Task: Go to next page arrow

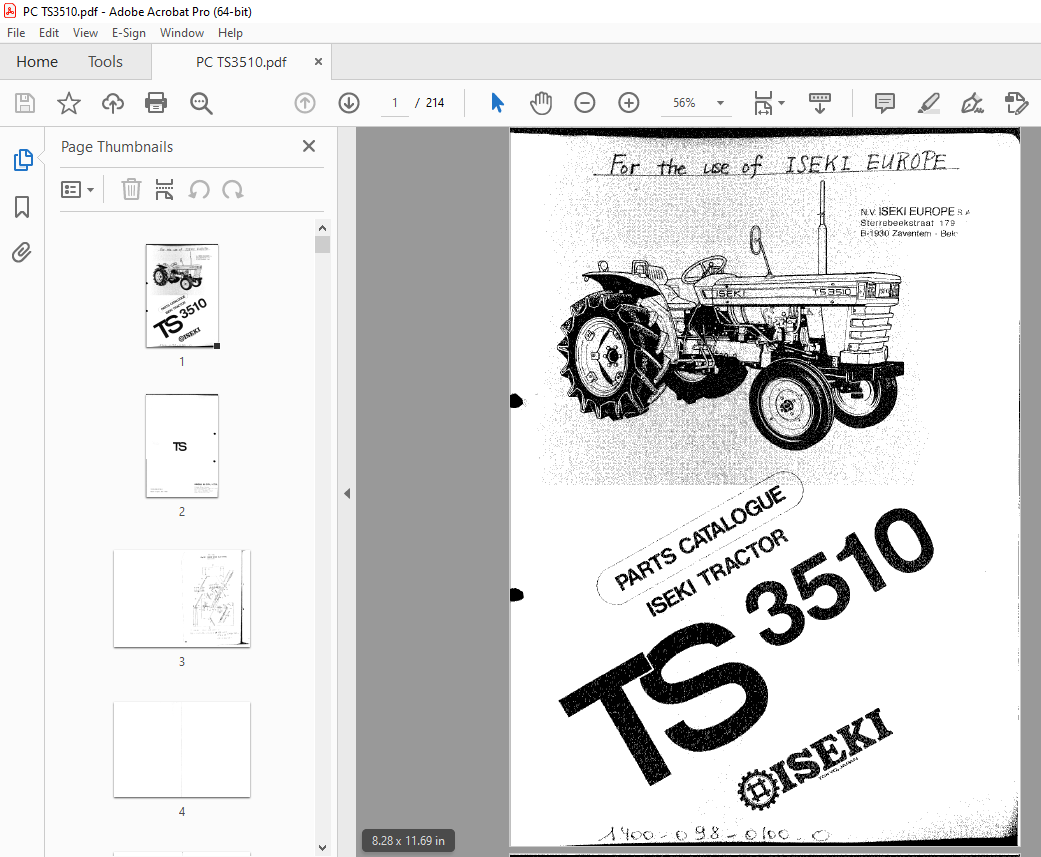Action: (349, 103)
